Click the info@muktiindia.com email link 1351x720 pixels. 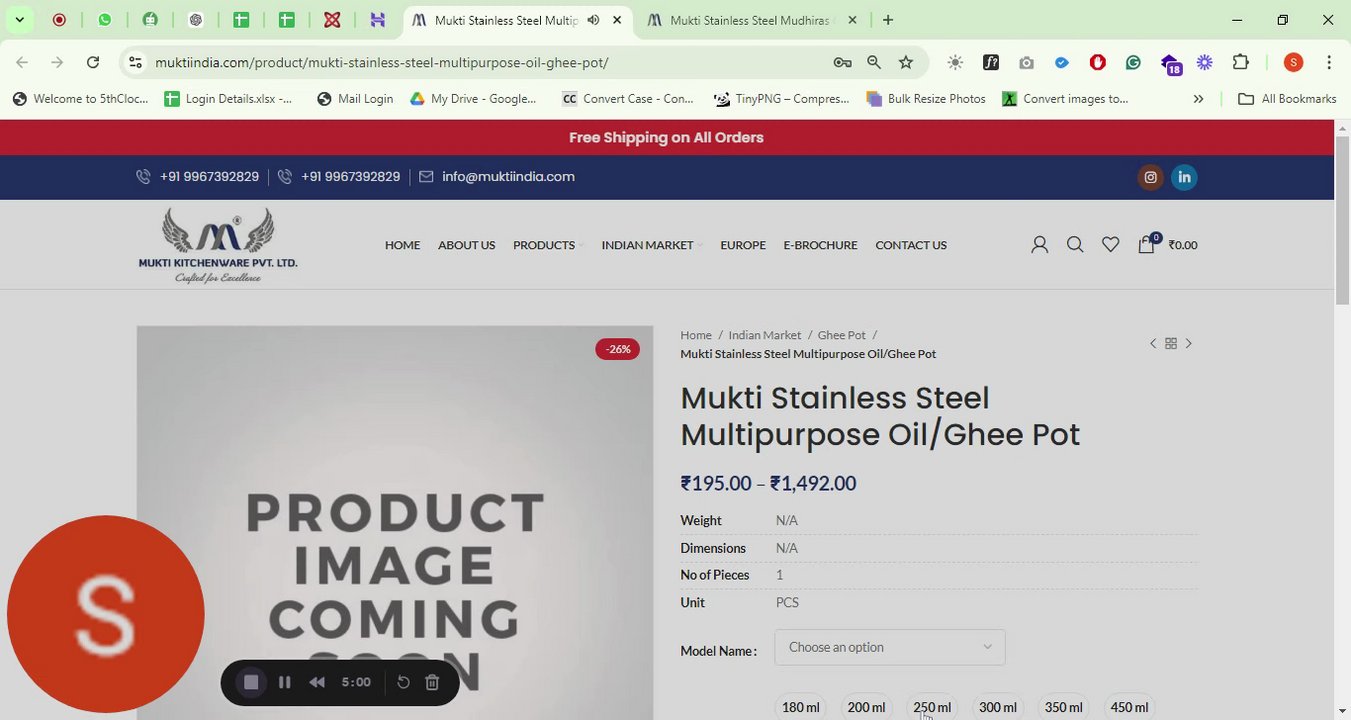coord(508,177)
